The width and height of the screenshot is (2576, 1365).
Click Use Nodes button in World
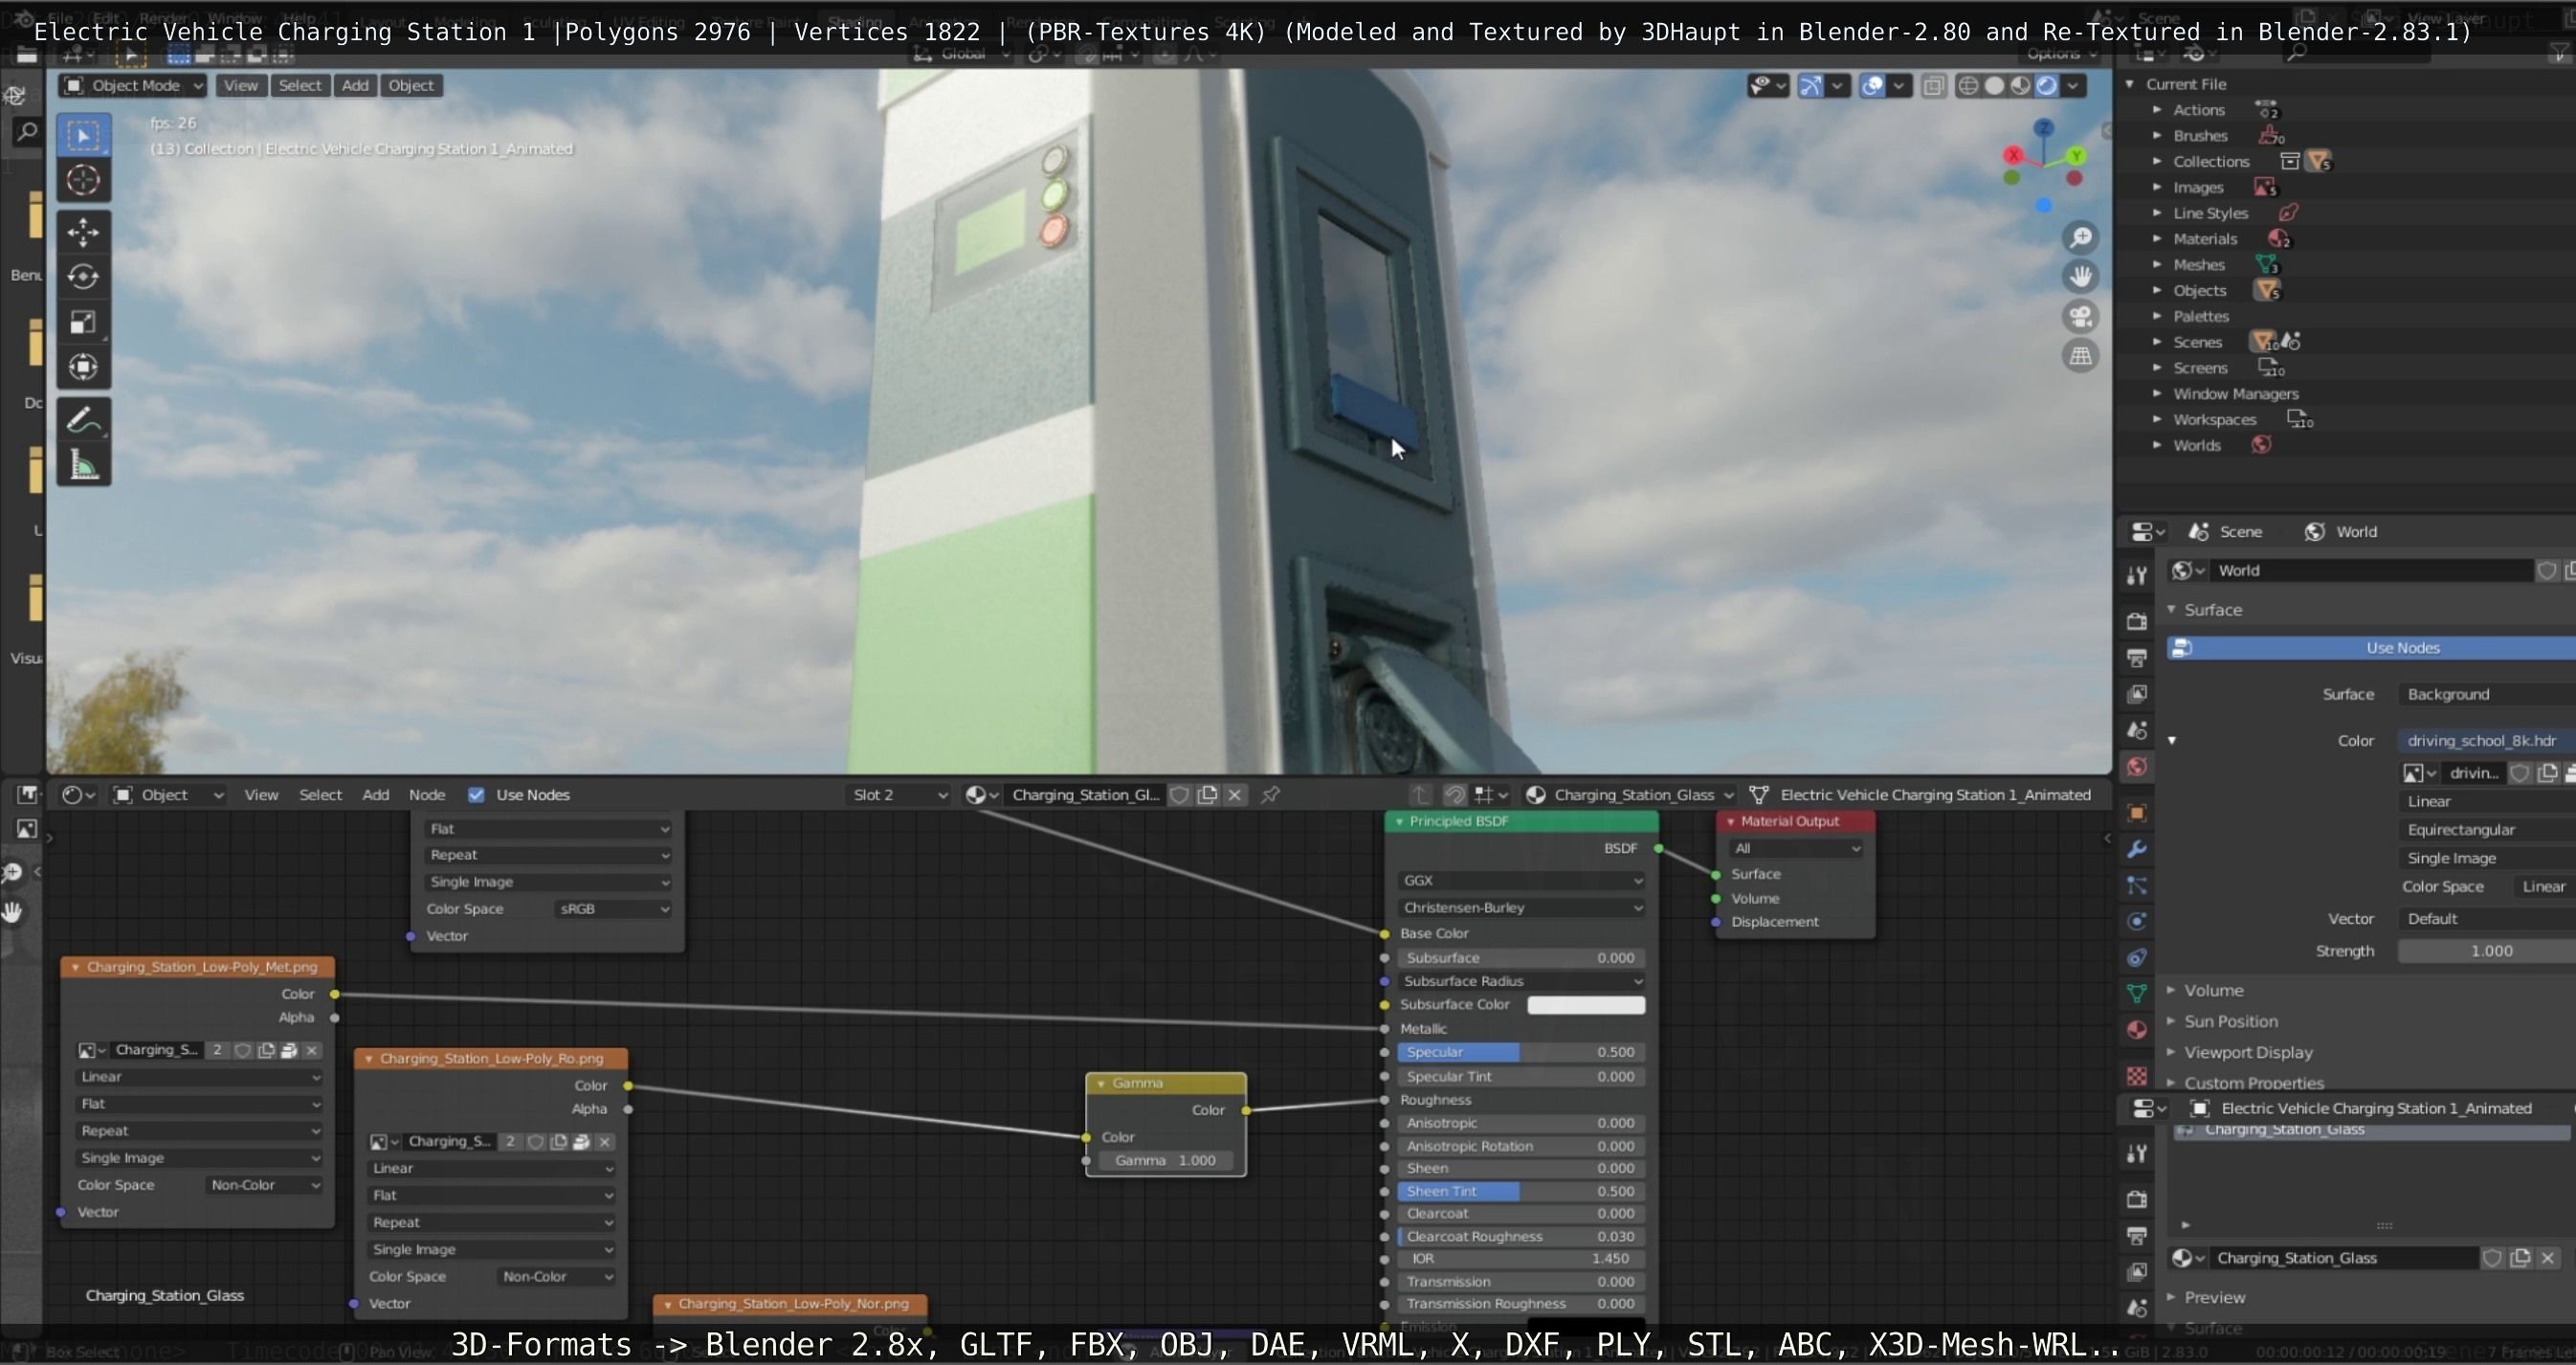(2372, 648)
